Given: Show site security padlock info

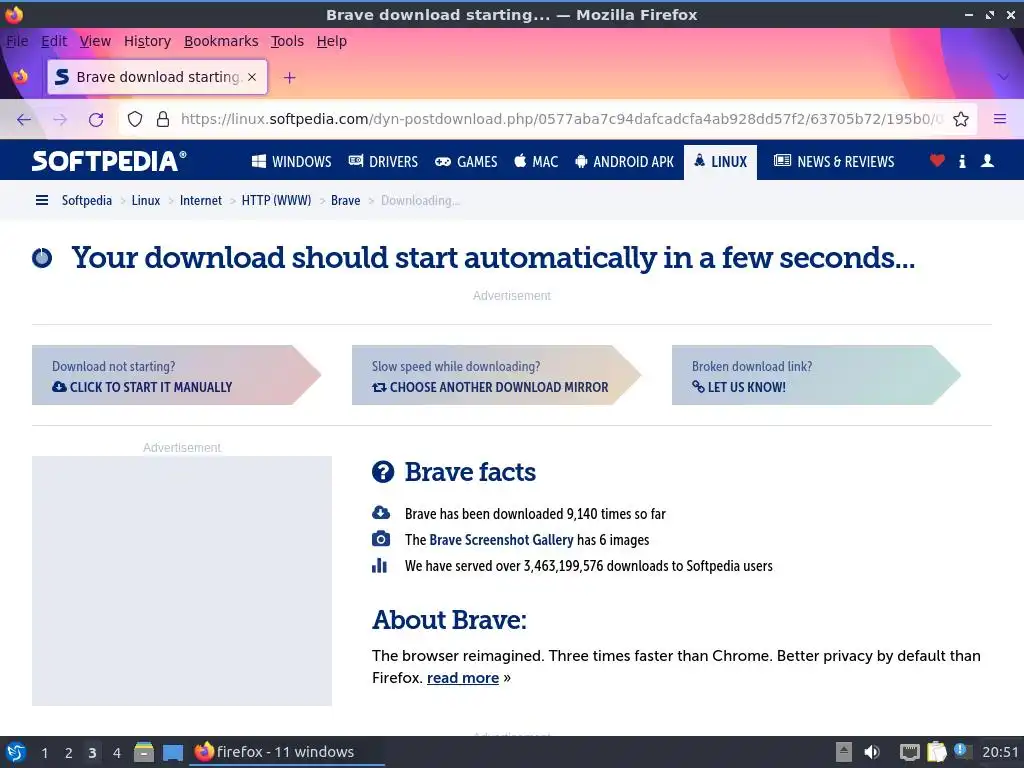Looking at the screenshot, I should [x=163, y=119].
